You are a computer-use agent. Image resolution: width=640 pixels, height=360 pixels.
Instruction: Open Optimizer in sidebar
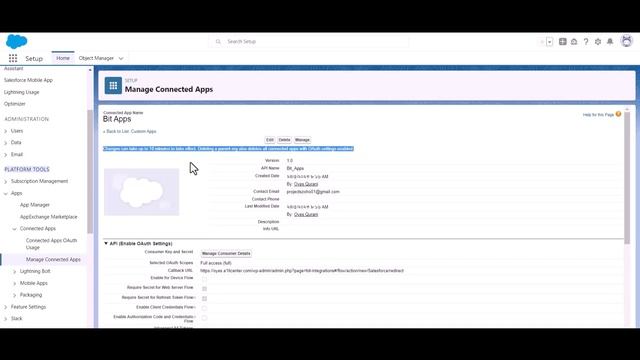15,104
